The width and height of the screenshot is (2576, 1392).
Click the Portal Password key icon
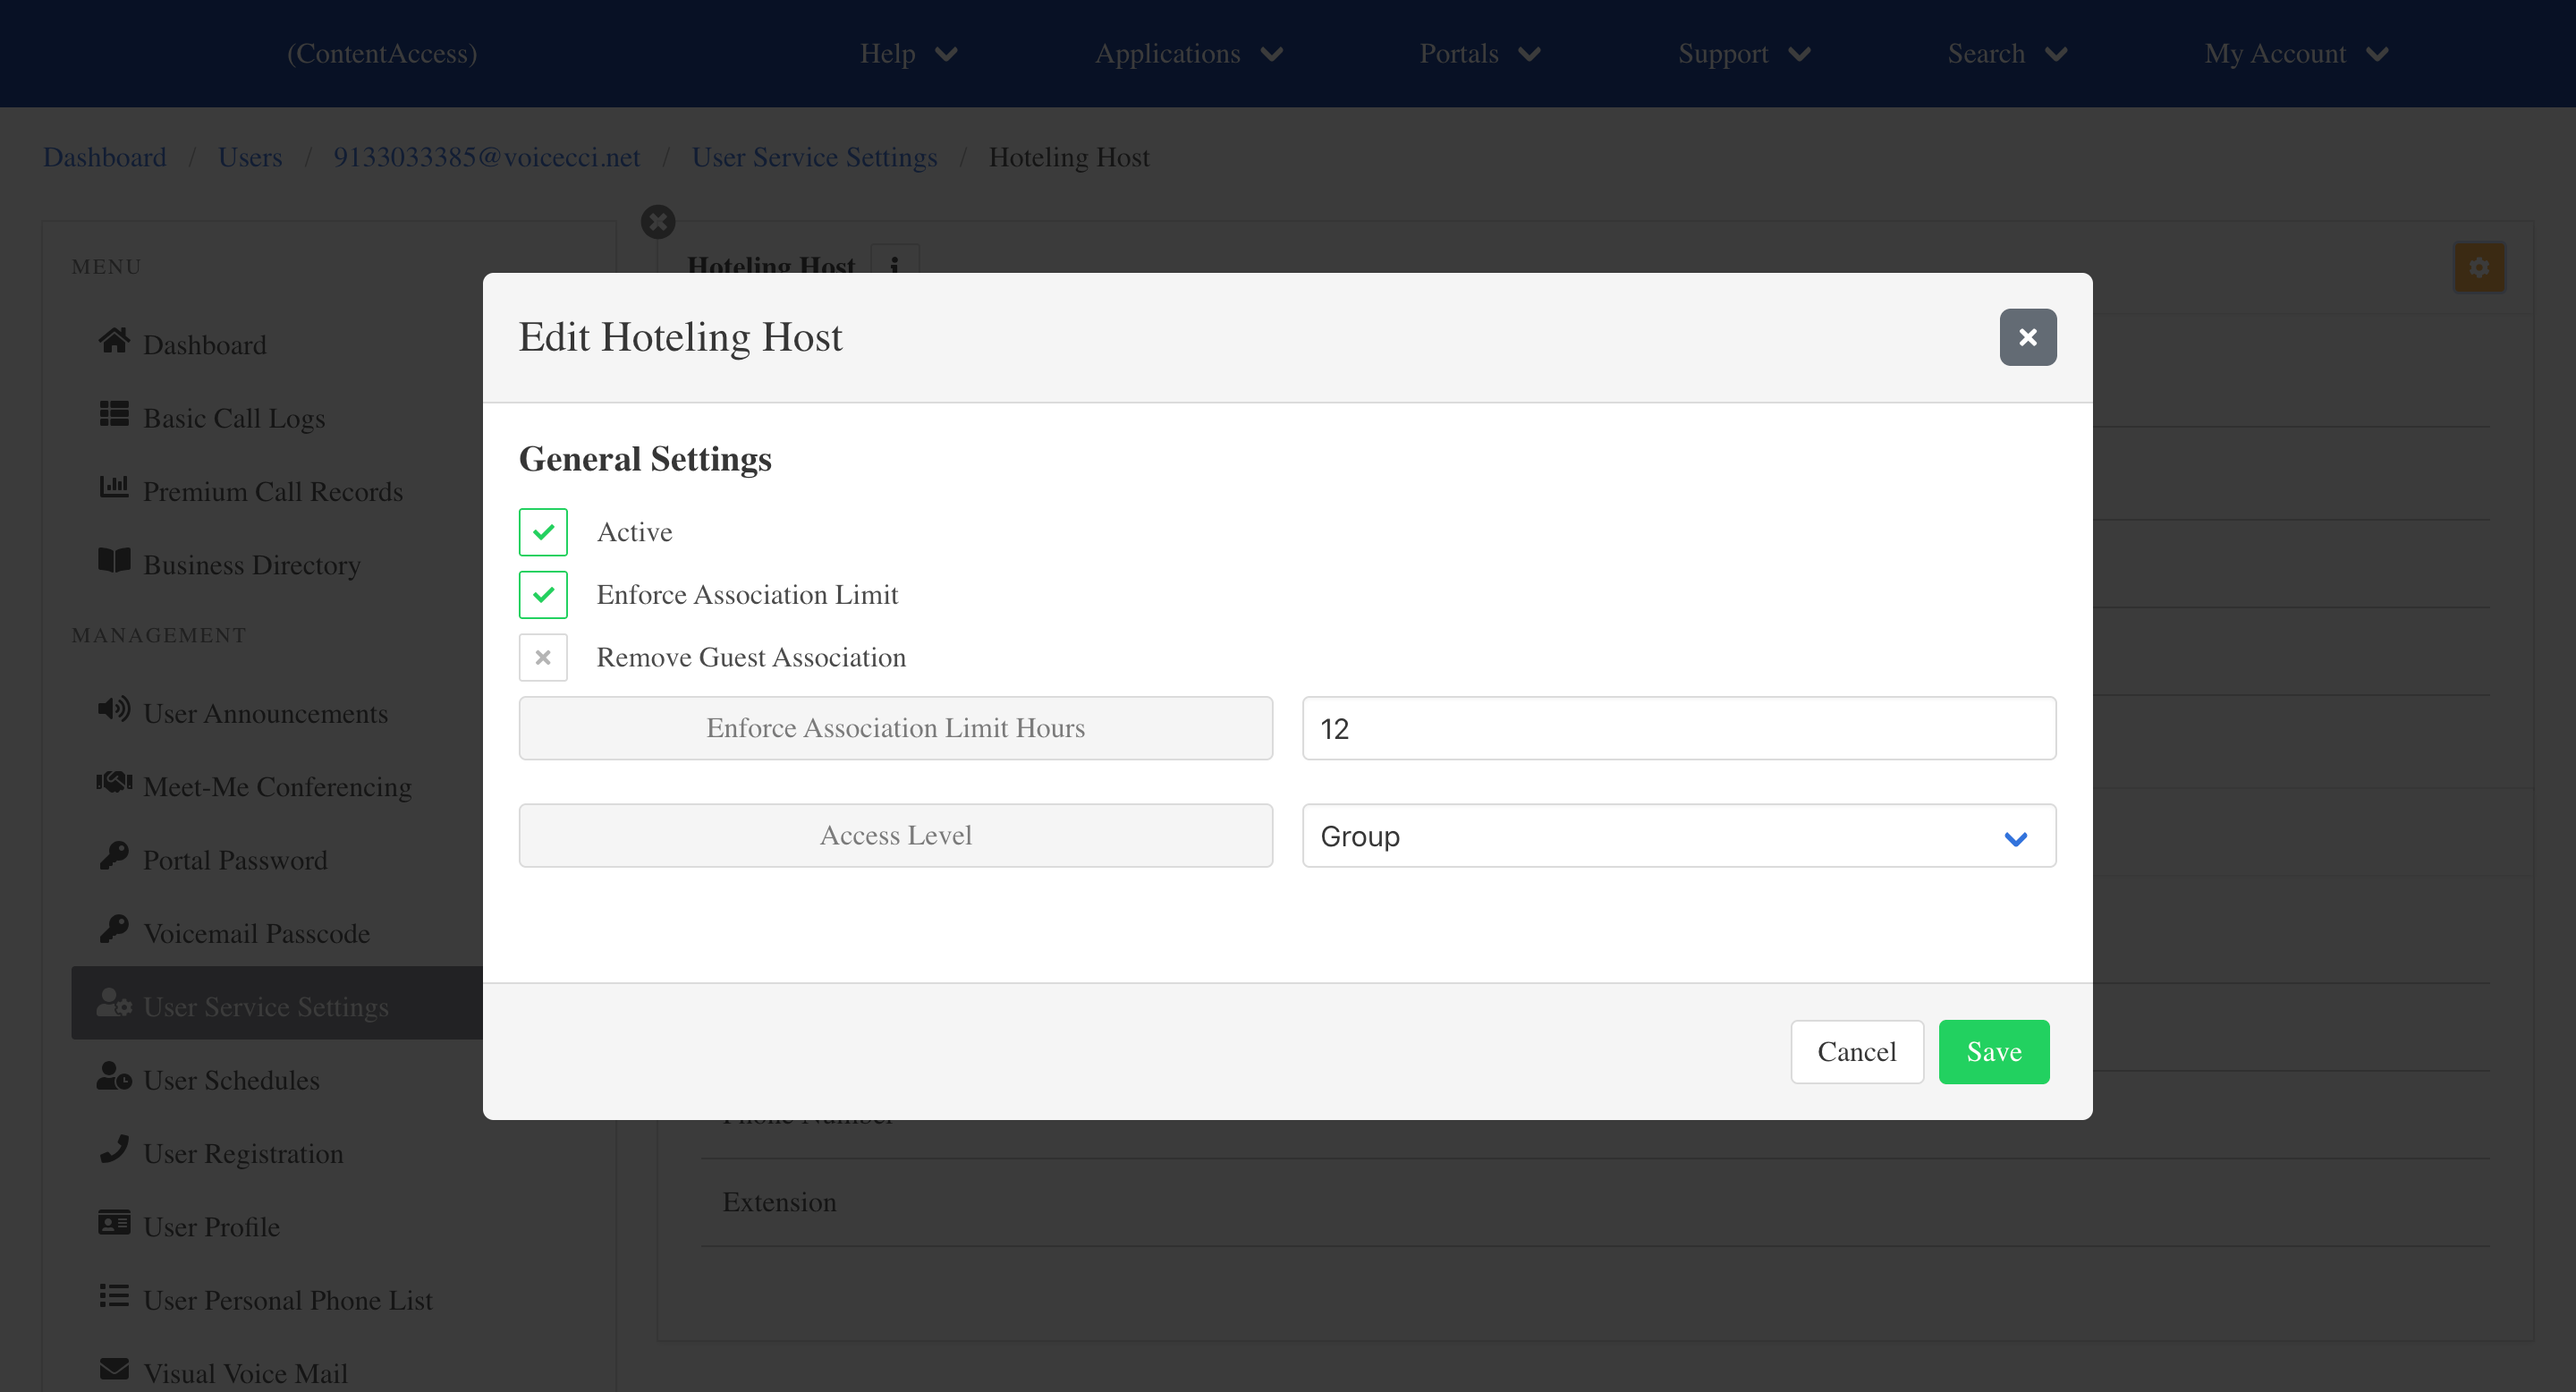[x=114, y=856]
